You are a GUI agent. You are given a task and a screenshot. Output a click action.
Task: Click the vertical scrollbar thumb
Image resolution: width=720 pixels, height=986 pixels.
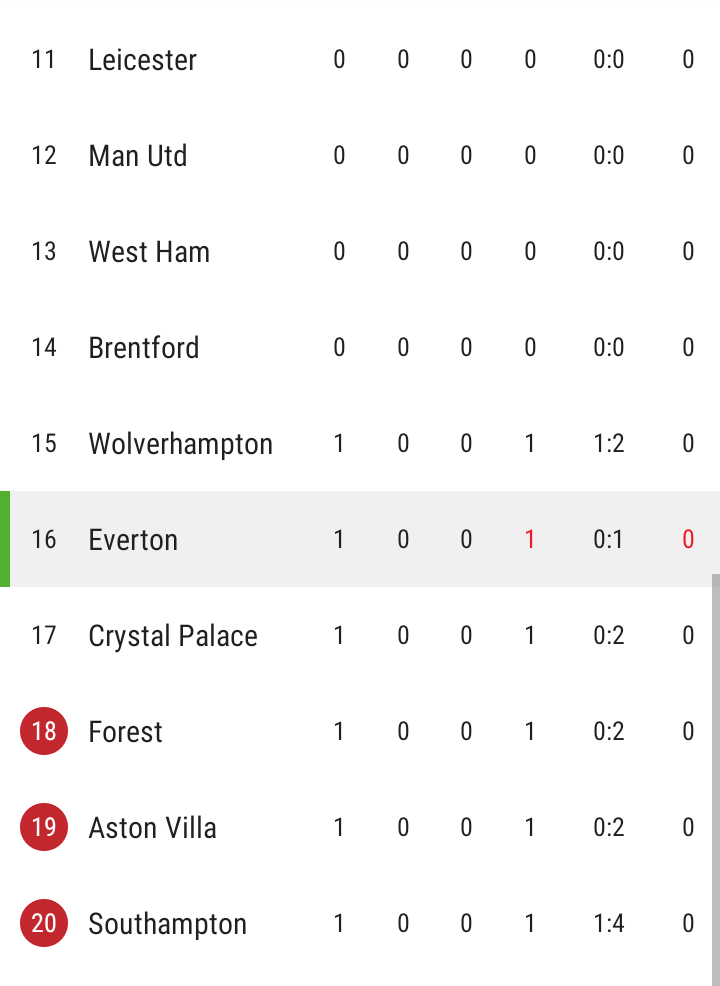pos(716,780)
